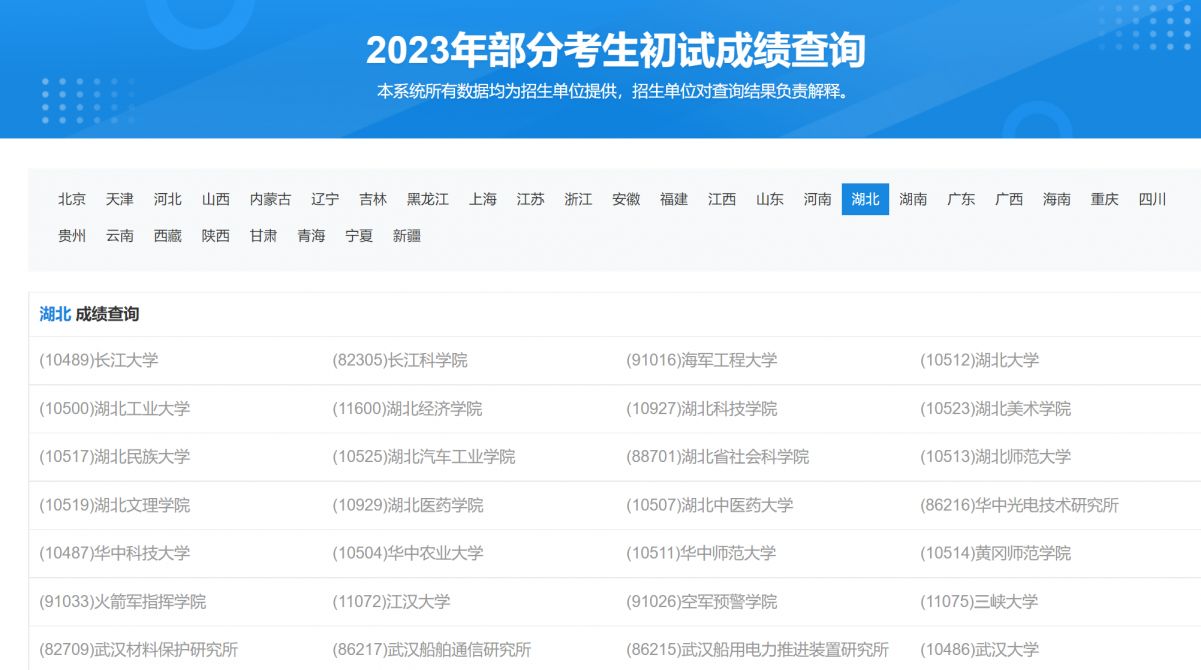Open the 山西 province tab
Image resolution: width=1201 pixels, height=670 pixels.
coord(216,199)
